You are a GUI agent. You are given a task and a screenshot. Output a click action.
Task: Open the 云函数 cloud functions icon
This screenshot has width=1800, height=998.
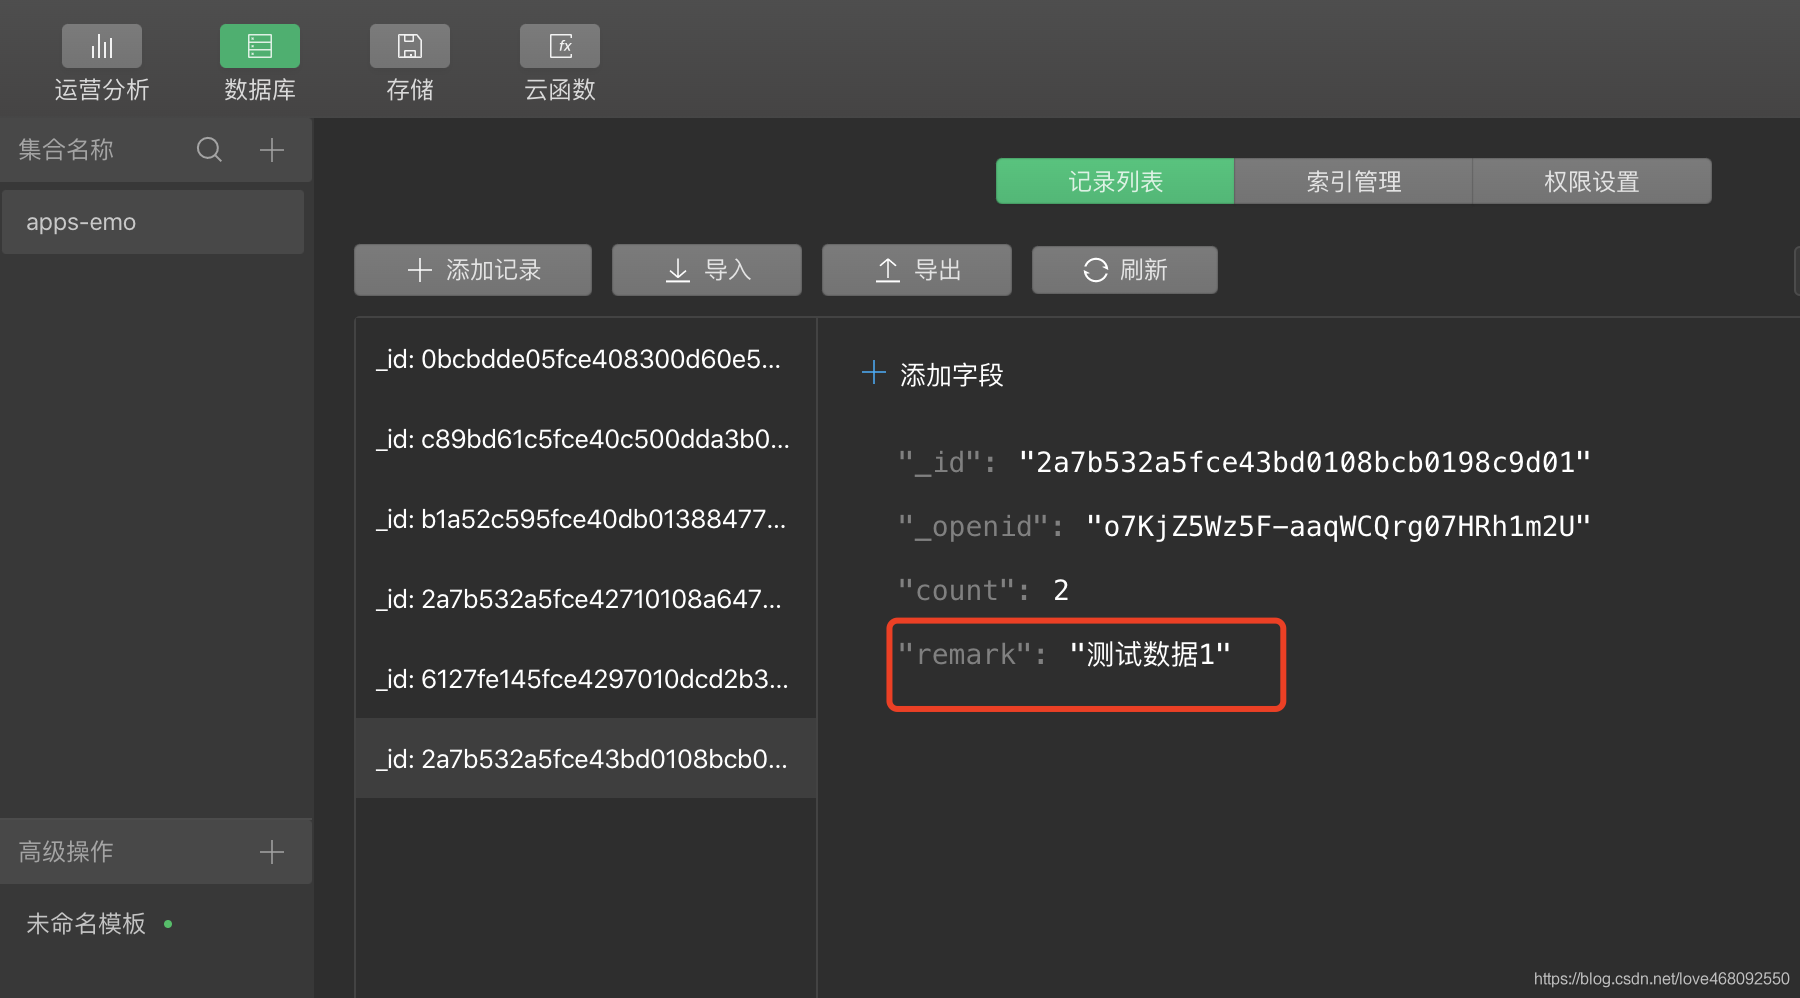click(x=559, y=45)
